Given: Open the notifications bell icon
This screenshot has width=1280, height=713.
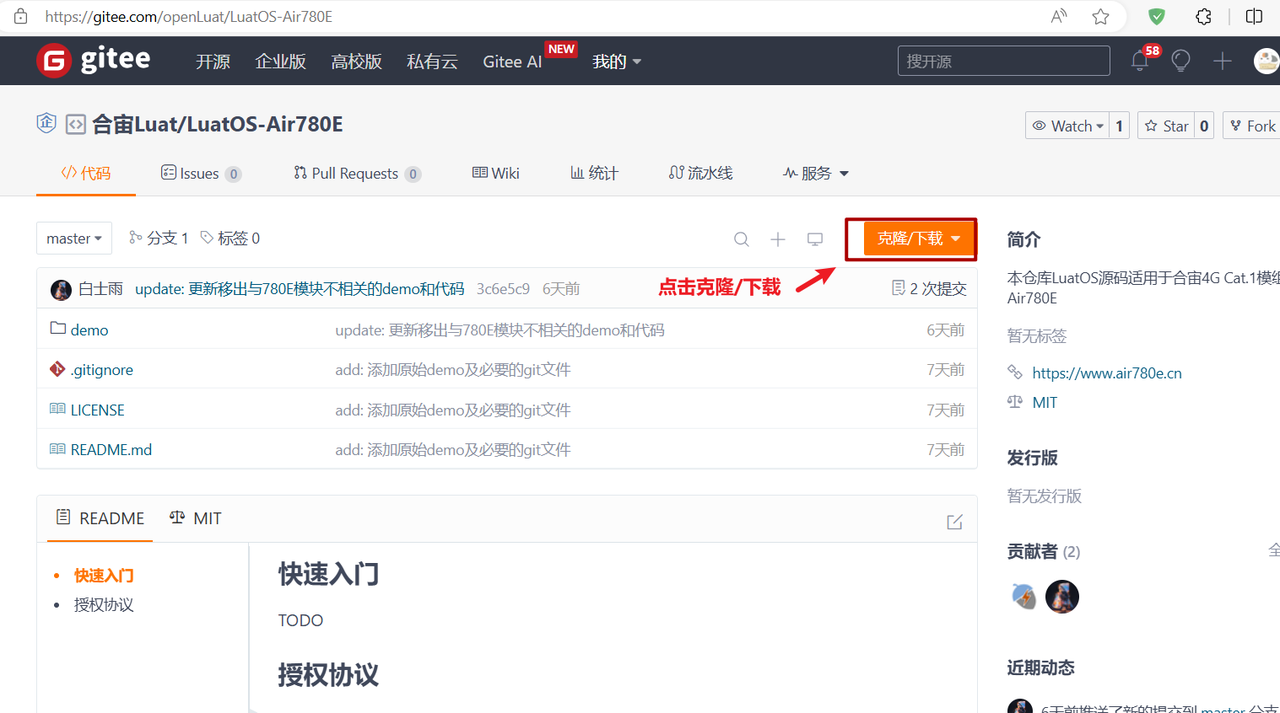Looking at the screenshot, I should pos(1140,61).
